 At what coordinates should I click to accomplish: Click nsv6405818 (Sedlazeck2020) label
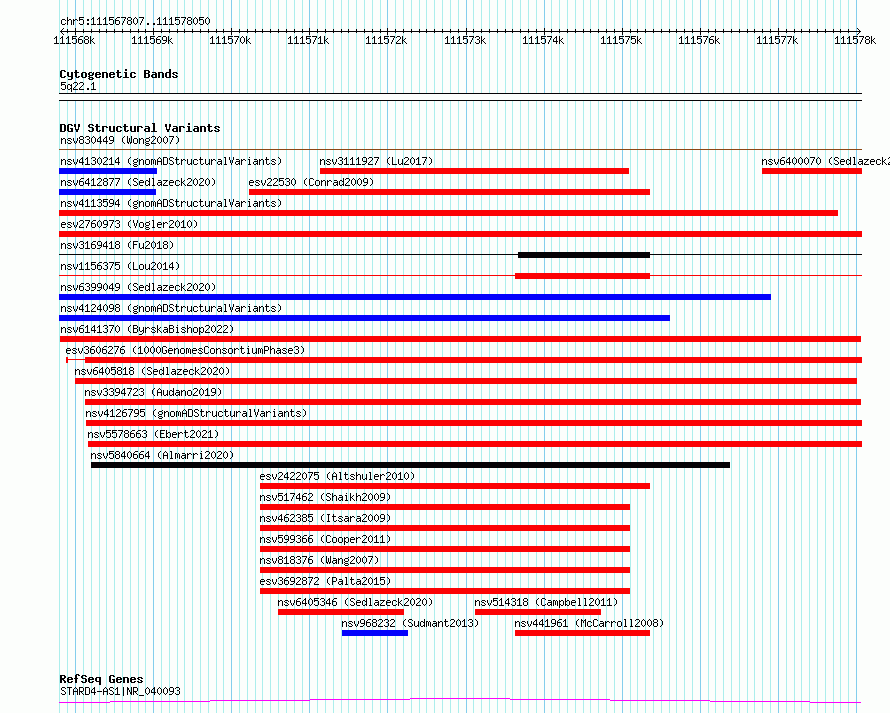click(x=152, y=371)
